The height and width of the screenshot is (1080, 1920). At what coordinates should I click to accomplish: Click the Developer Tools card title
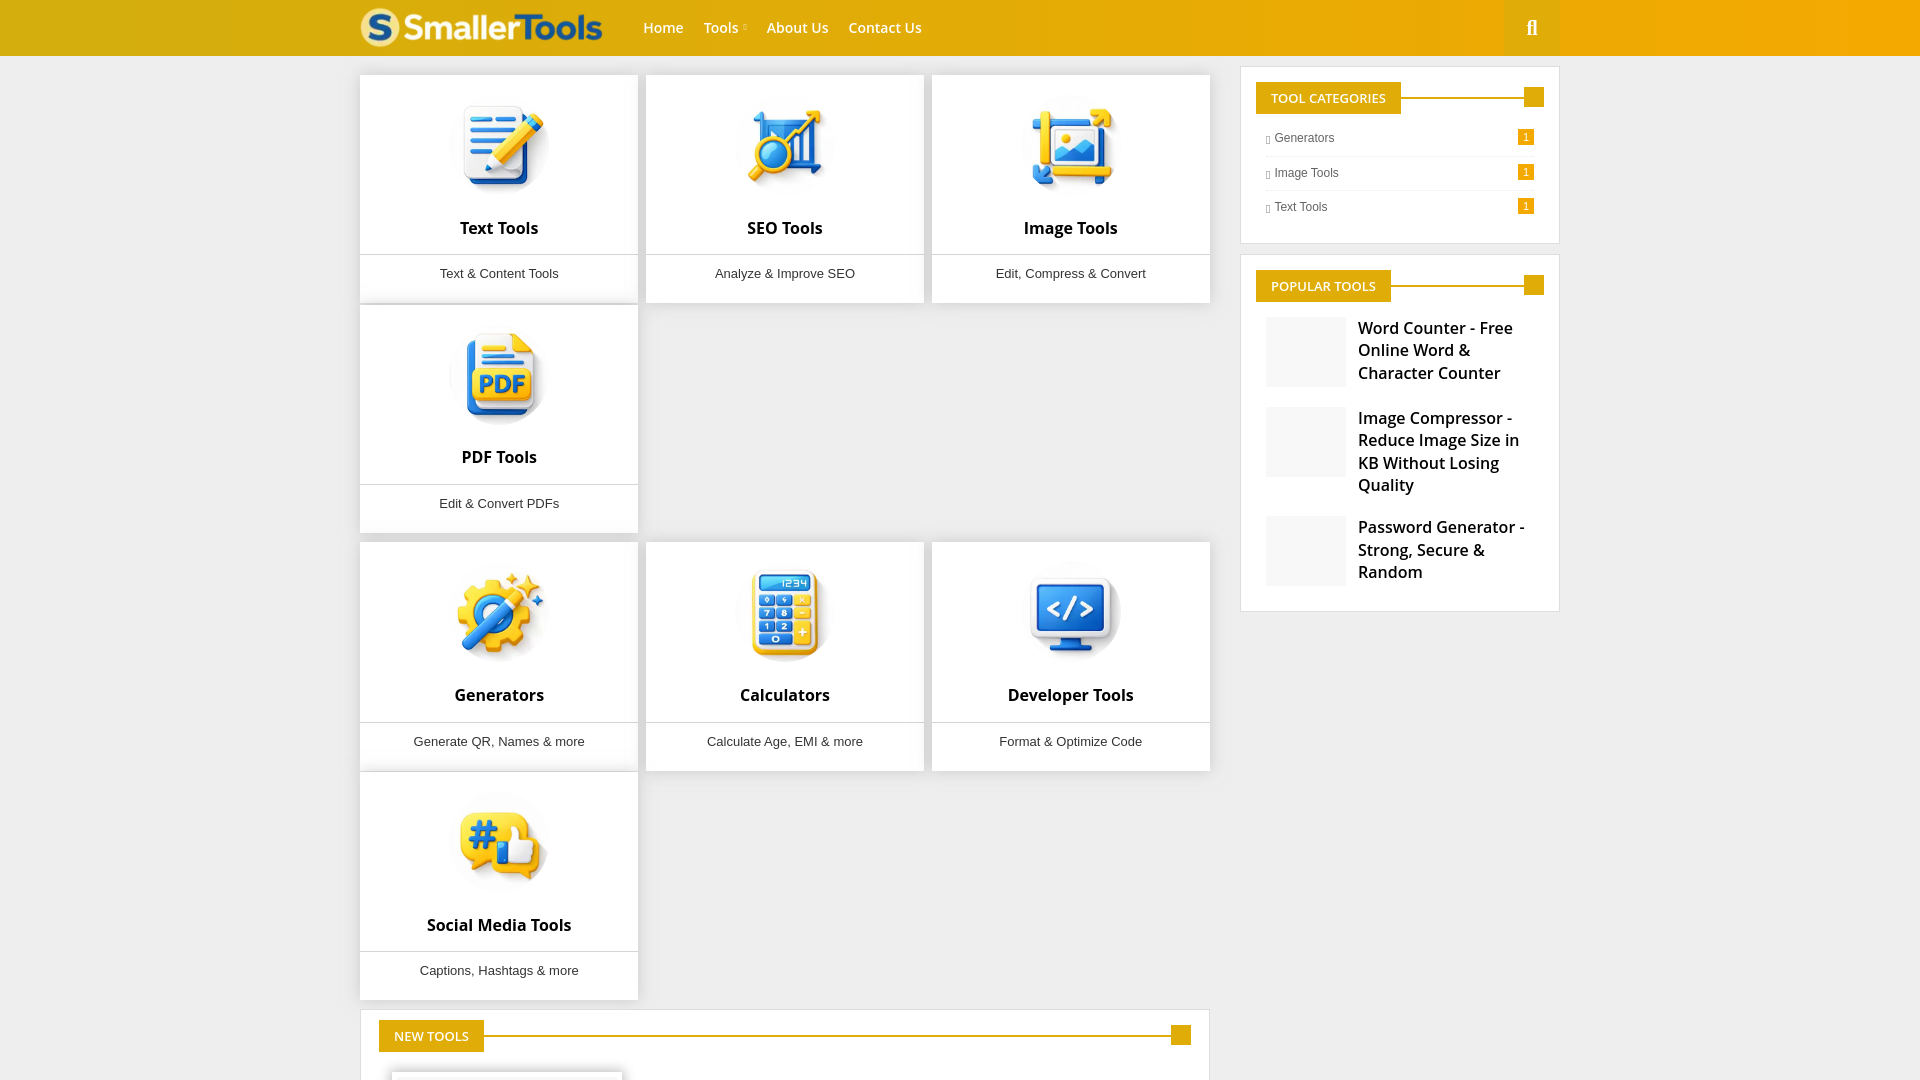coord(1071,695)
